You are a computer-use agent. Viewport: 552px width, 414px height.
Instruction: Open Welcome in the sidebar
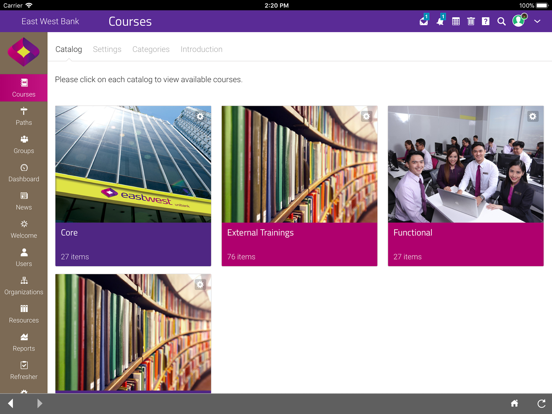tap(24, 229)
